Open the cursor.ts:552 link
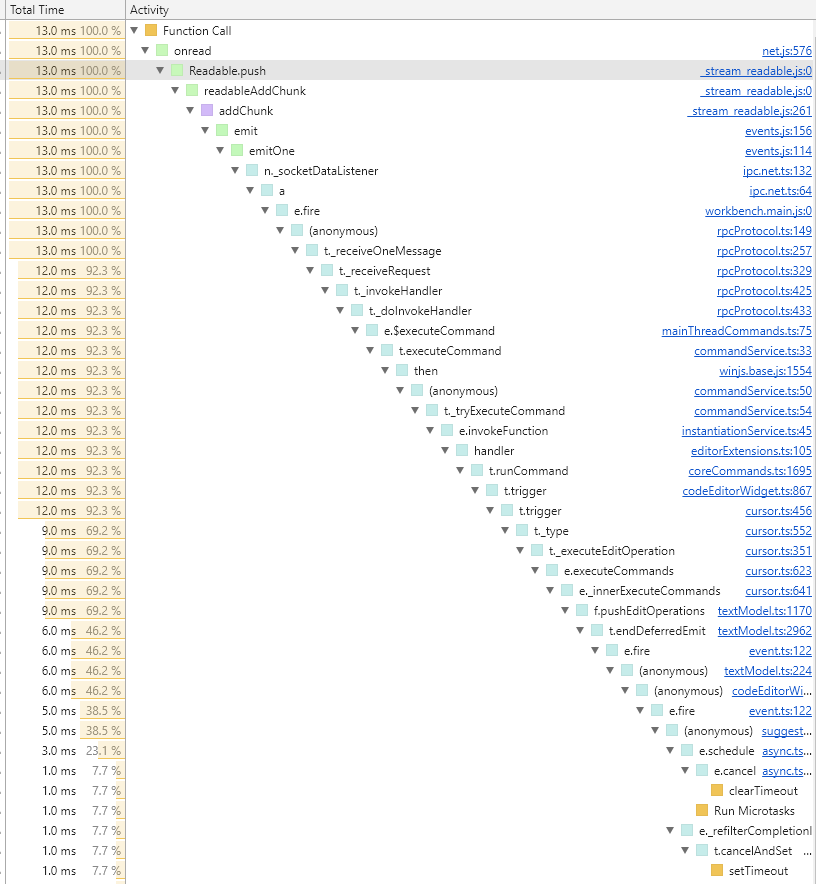 click(778, 531)
